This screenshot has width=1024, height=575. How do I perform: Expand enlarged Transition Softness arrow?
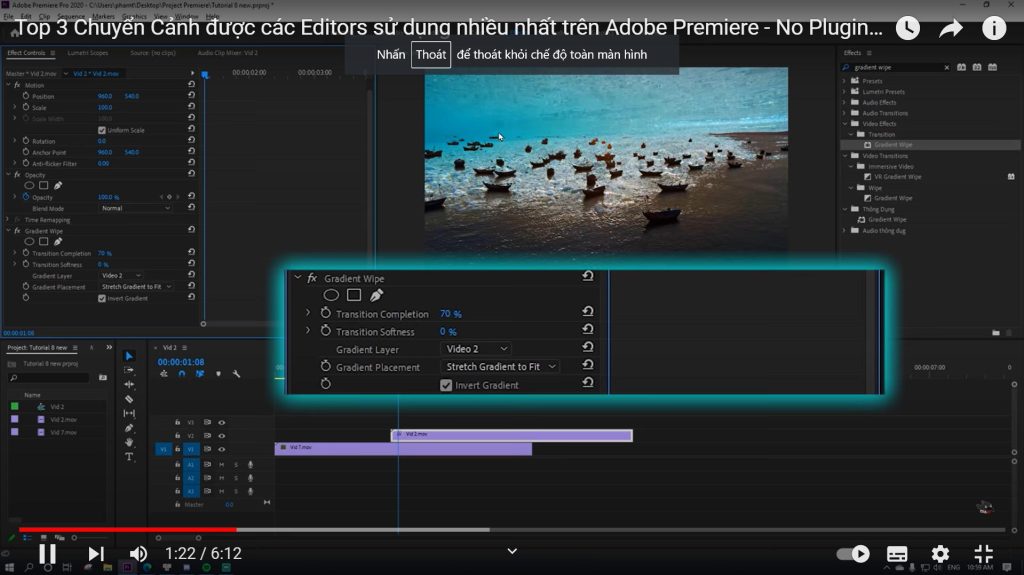coord(308,331)
